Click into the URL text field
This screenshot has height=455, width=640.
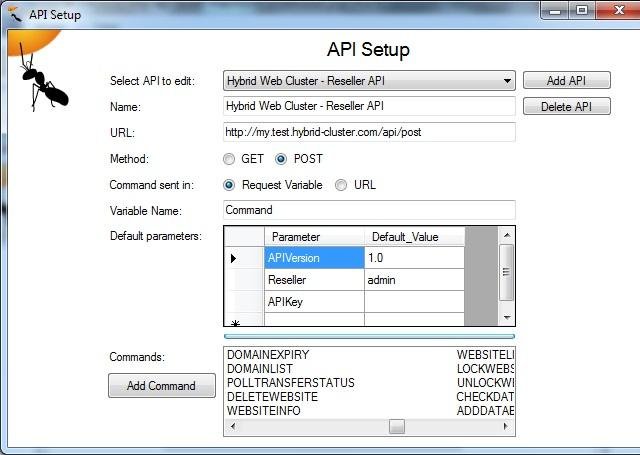(x=369, y=132)
